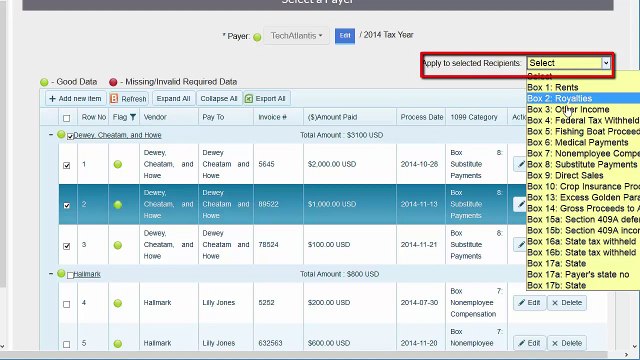The height and width of the screenshot is (360, 640).
Task: Click the green flag dot in row 3
Action: point(118,245)
